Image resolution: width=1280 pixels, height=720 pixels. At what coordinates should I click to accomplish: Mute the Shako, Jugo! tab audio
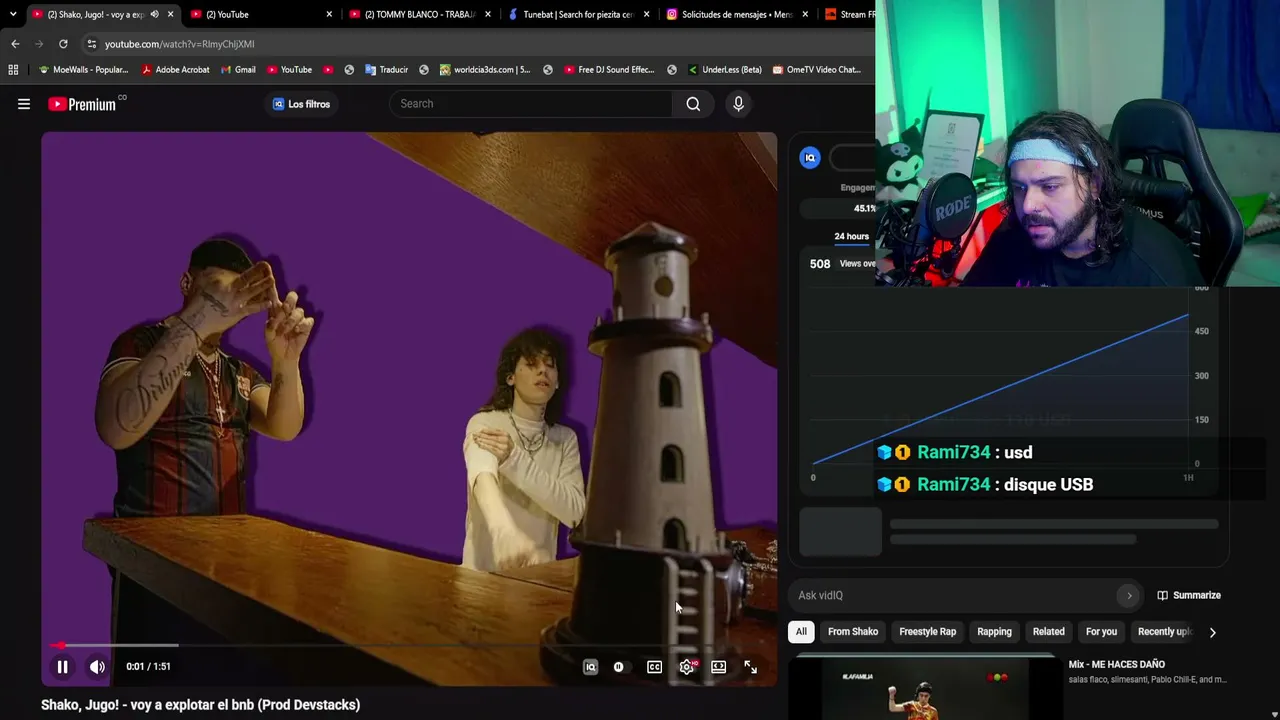point(154,14)
